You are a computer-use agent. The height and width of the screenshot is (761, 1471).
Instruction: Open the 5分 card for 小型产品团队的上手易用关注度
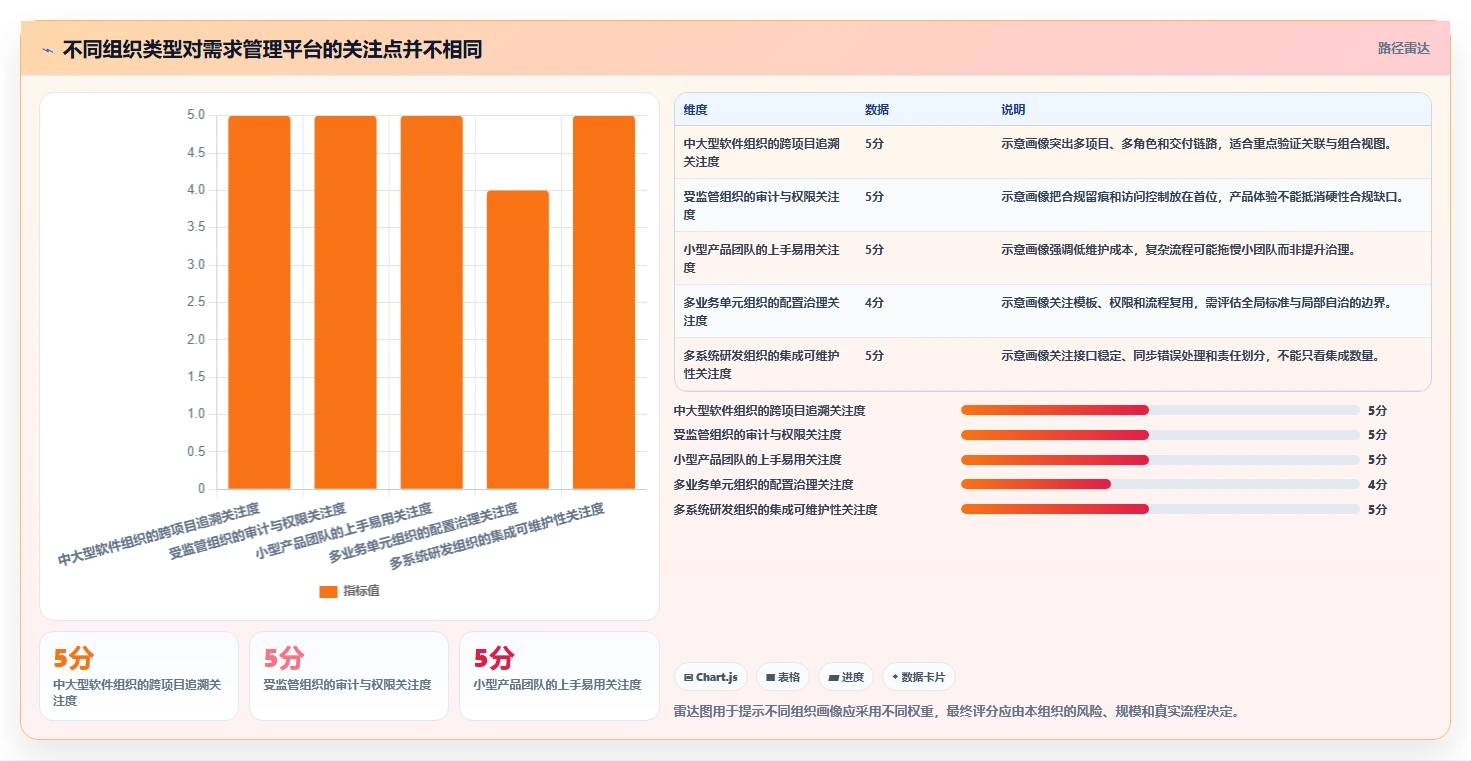point(559,676)
